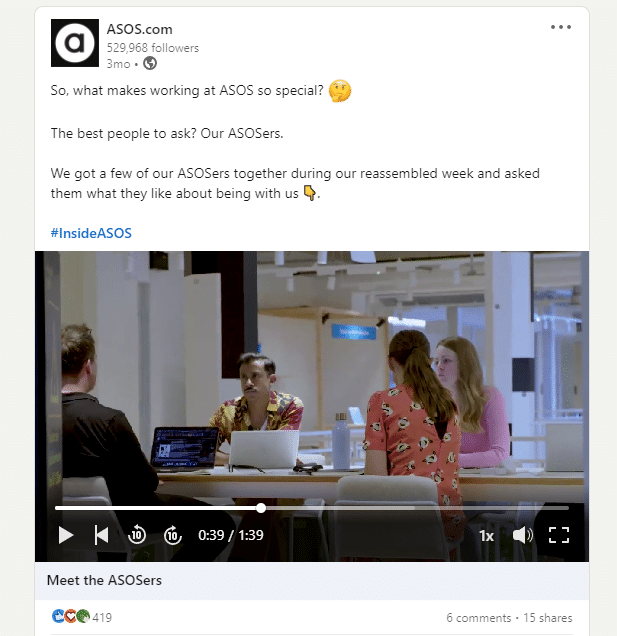Click the reaction emoji icons cluster
Viewport: 617px width, 636px height.
pos(71,616)
